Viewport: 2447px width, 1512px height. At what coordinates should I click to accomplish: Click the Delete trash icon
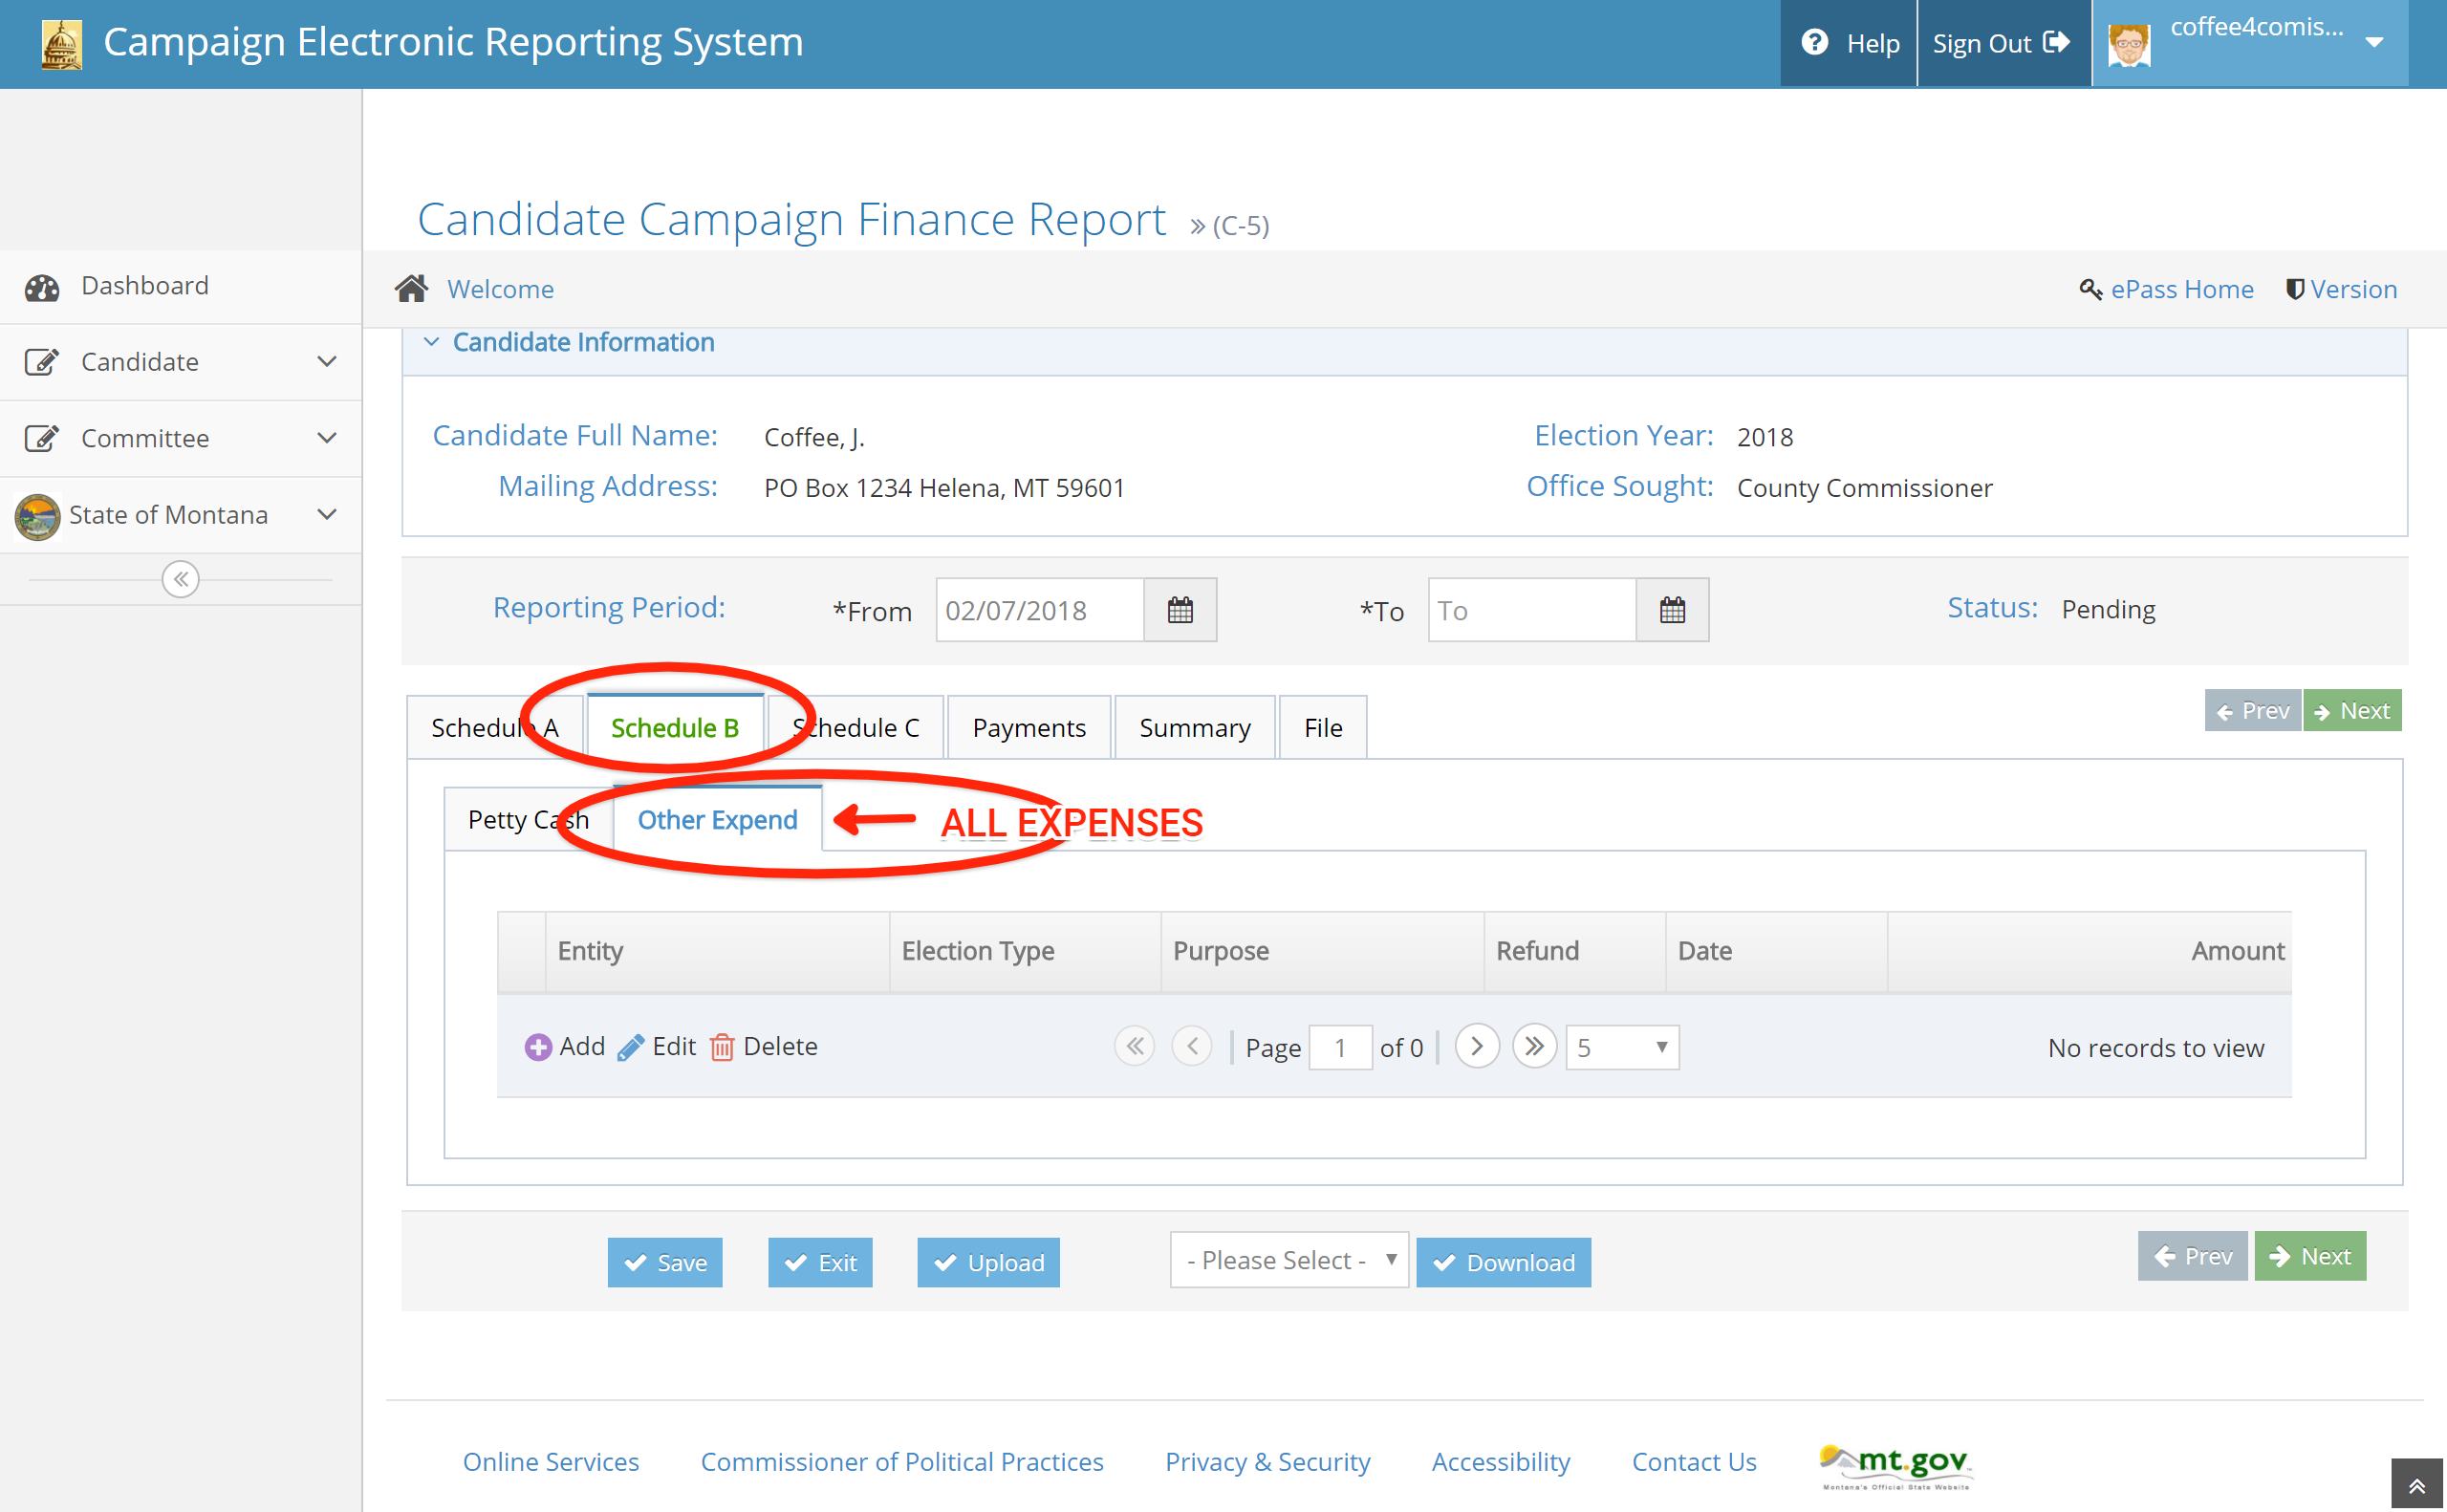[x=722, y=1047]
